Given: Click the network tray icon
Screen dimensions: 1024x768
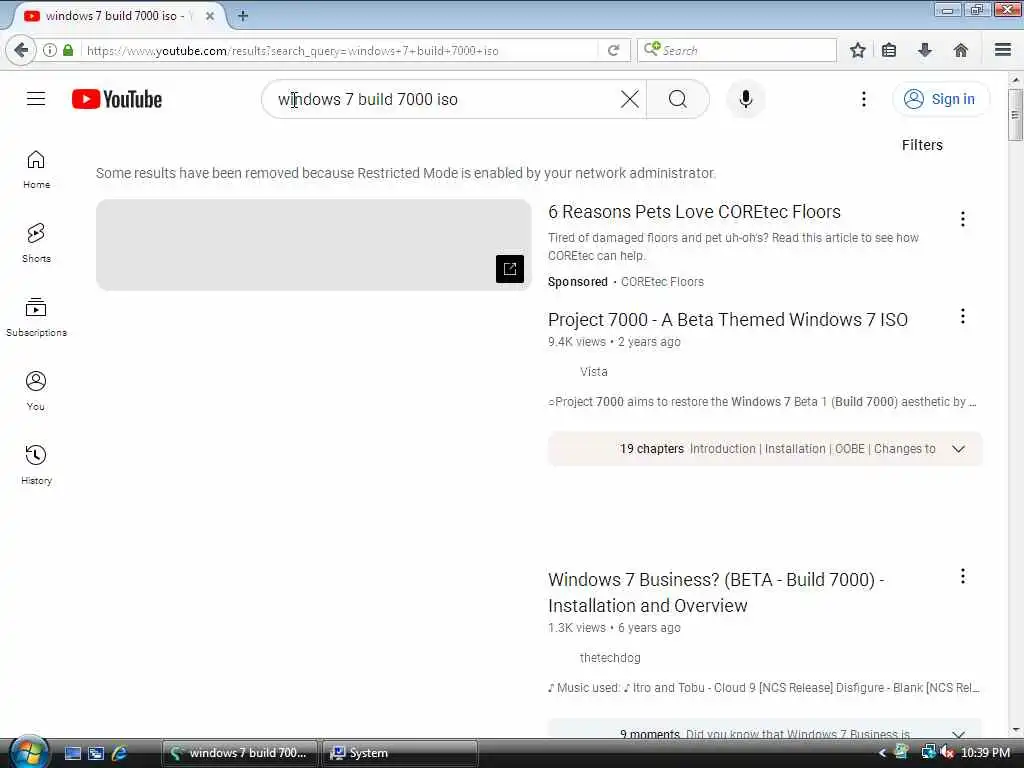Looking at the screenshot, I should [x=927, y=752].
